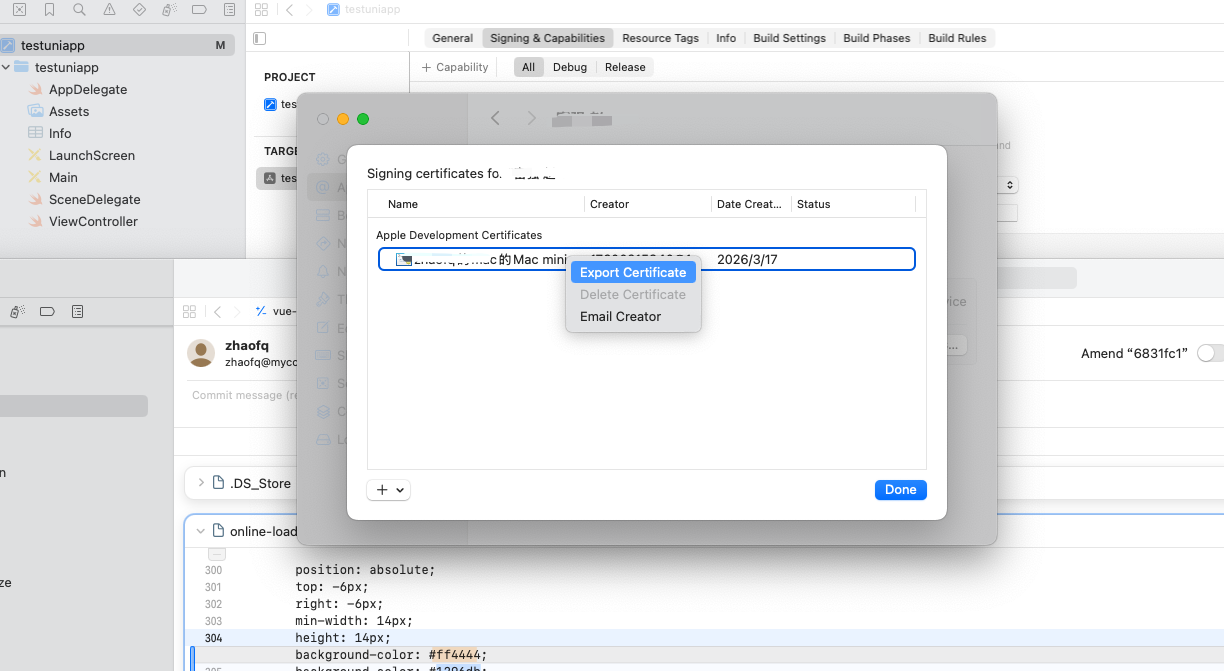Image resolution: width=1224 pixels, height=671 pixels.
Task: Switch to the General tab
Action: (452, 38)
